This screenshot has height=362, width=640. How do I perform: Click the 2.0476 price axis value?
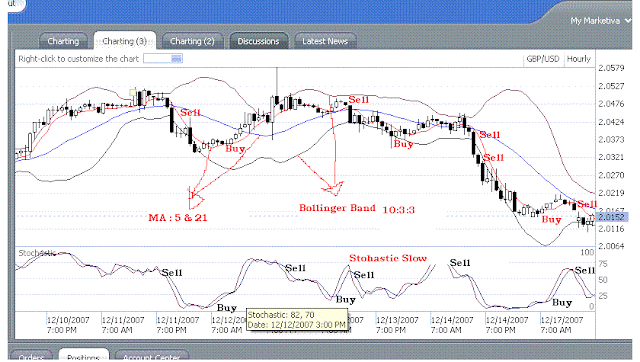click(611, 104)
